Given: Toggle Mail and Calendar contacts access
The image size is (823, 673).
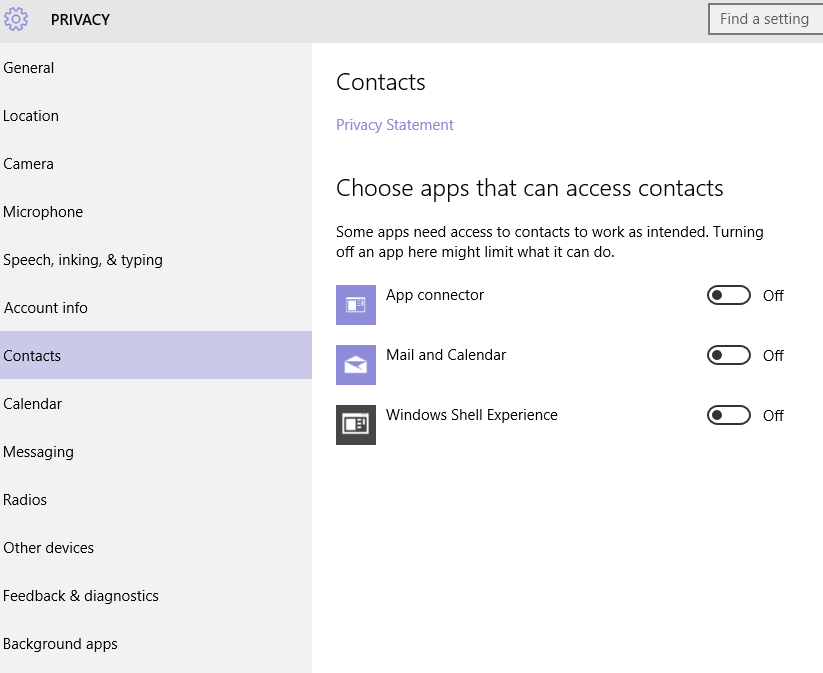Looking at the screenshot, I should (x=729, y=355).
